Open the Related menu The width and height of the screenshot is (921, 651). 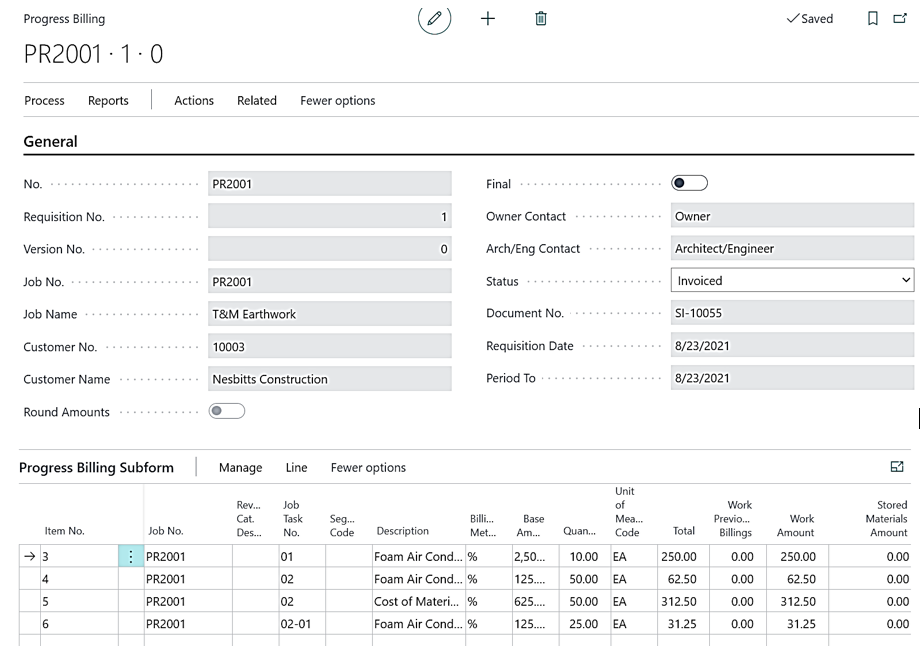click(x=257, y=100)
